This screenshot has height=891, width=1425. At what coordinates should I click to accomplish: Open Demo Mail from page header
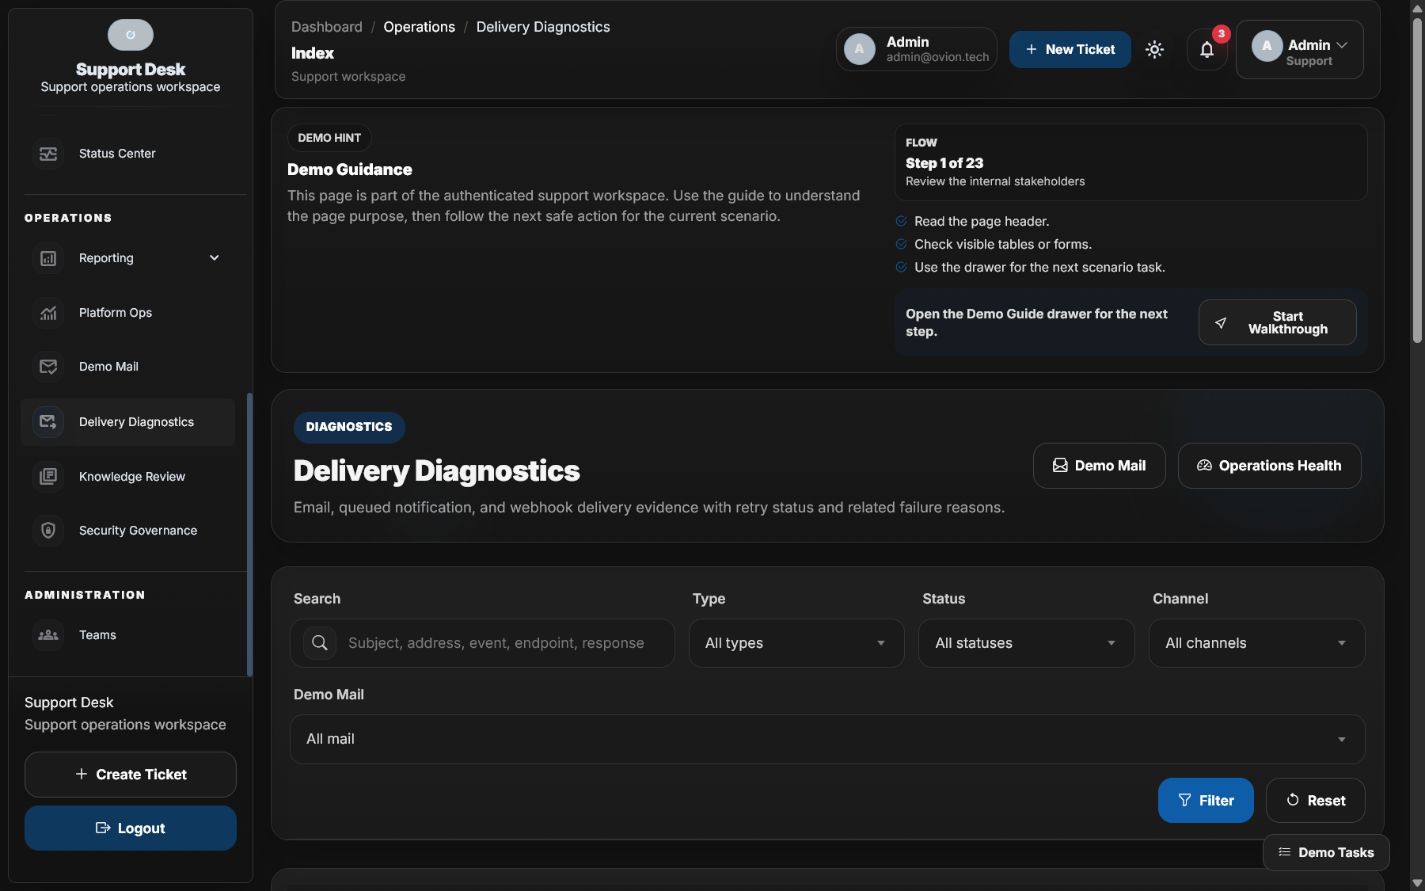pos(1099,466)
